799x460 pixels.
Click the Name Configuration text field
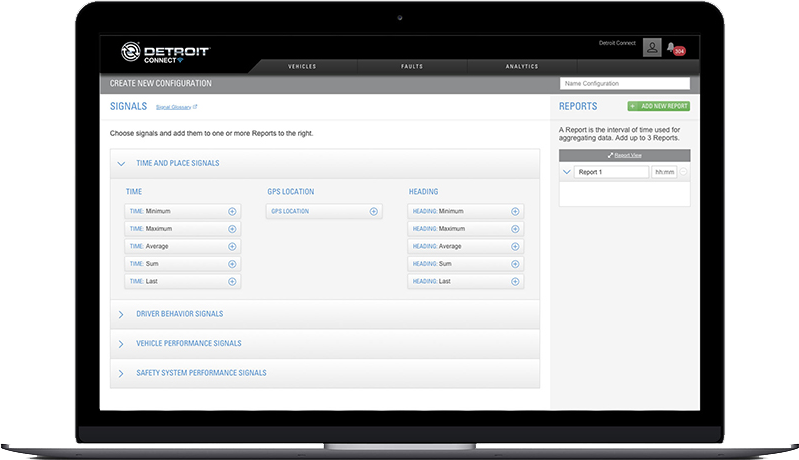624,84
